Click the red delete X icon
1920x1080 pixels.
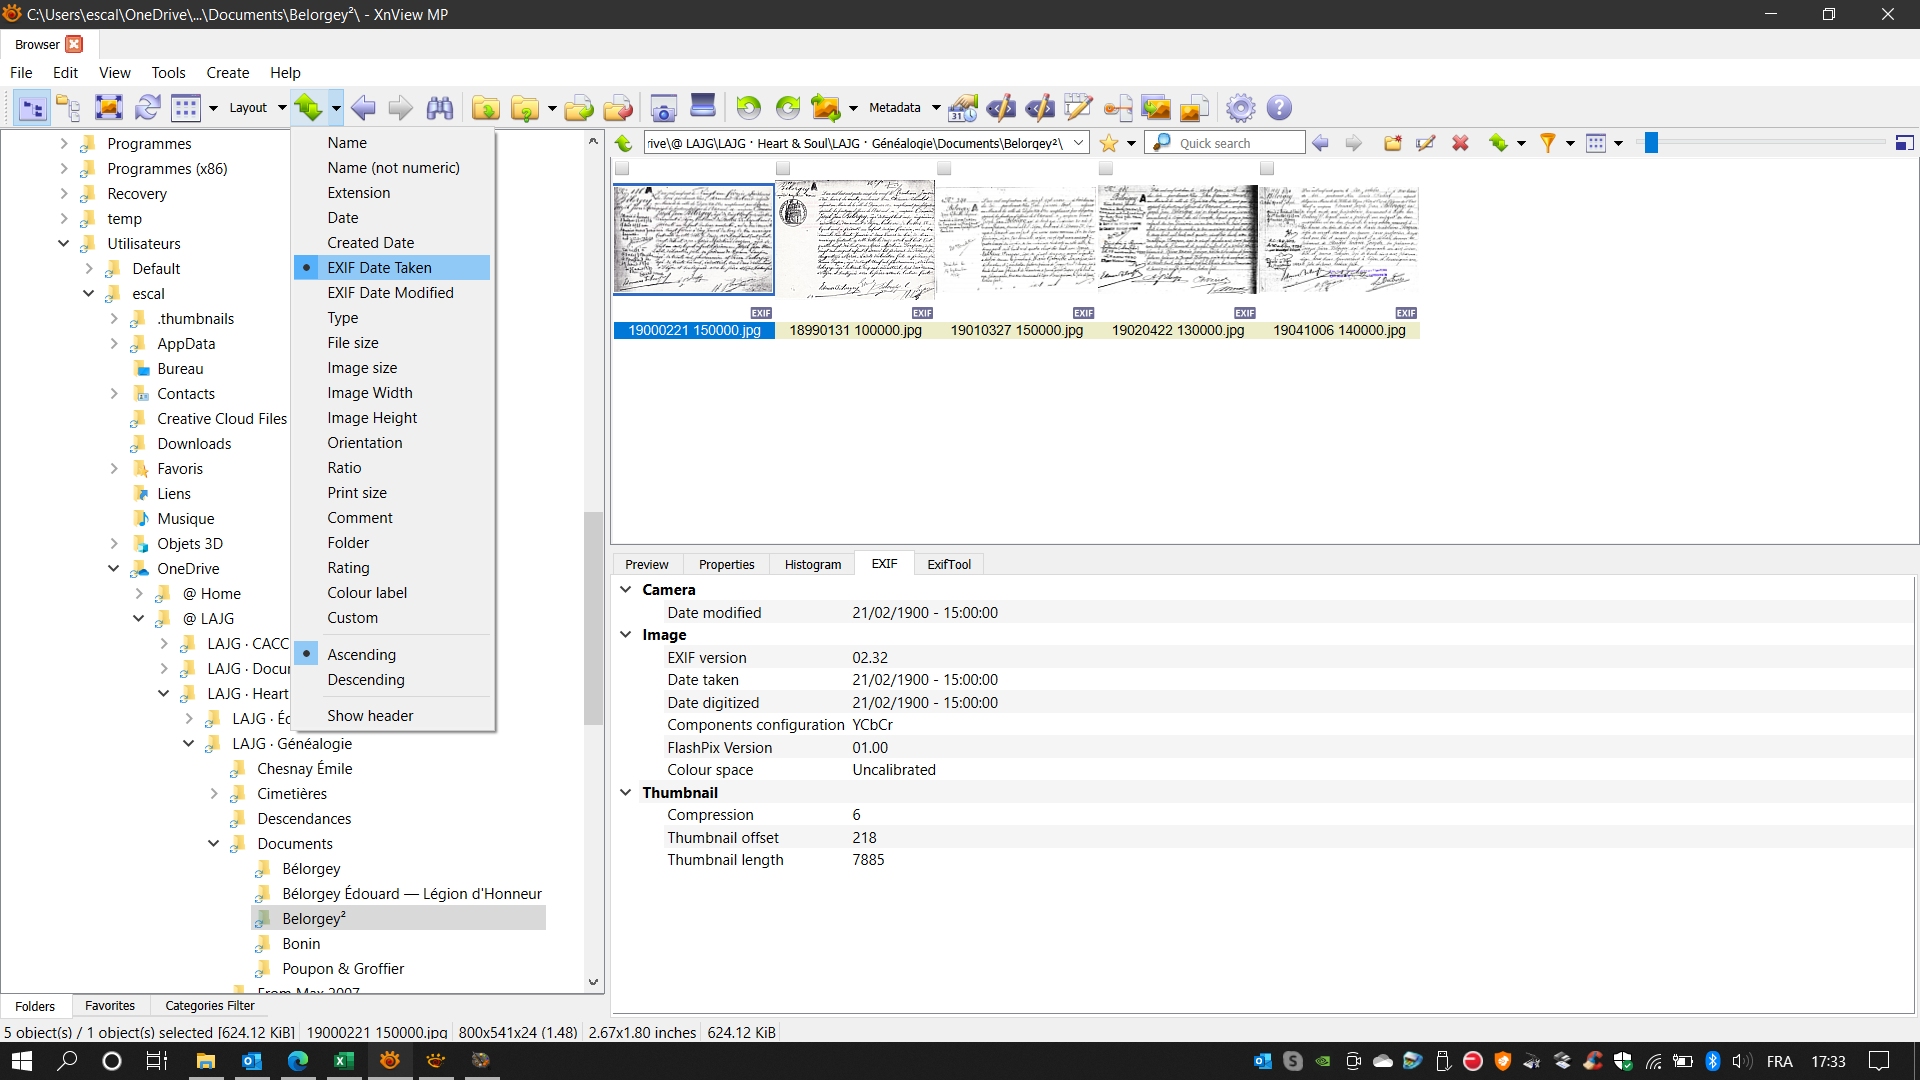pyautogui.click(x=1460, y=143)
